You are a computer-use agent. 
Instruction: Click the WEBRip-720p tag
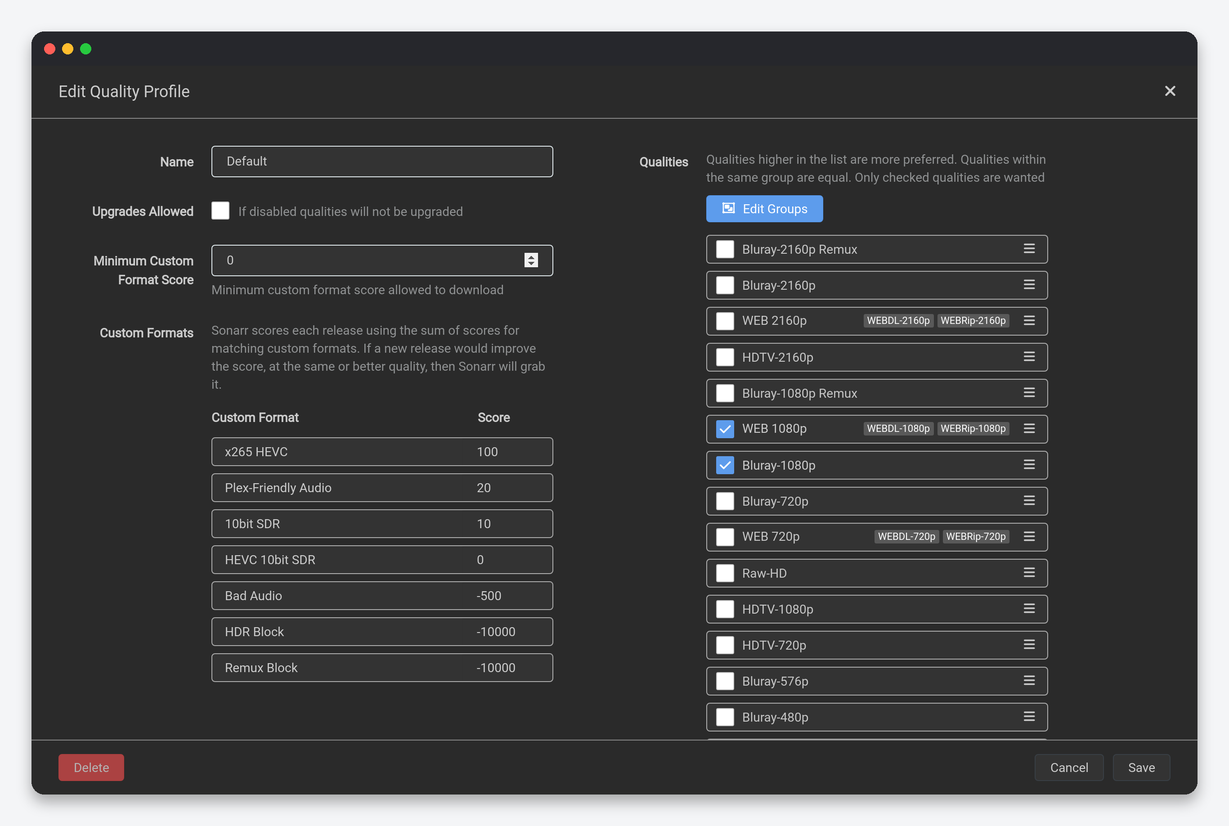pos(976,537)
